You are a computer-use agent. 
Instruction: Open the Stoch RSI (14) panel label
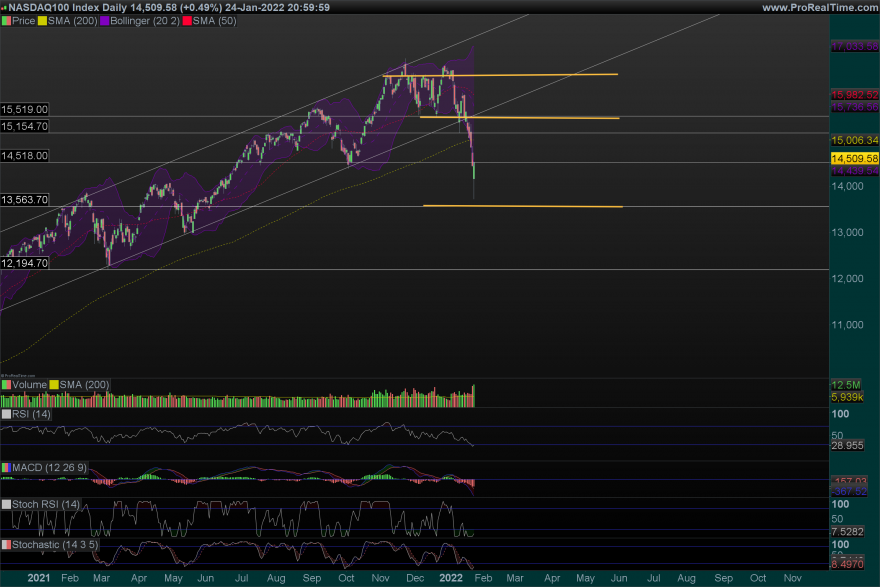point(46,504)
